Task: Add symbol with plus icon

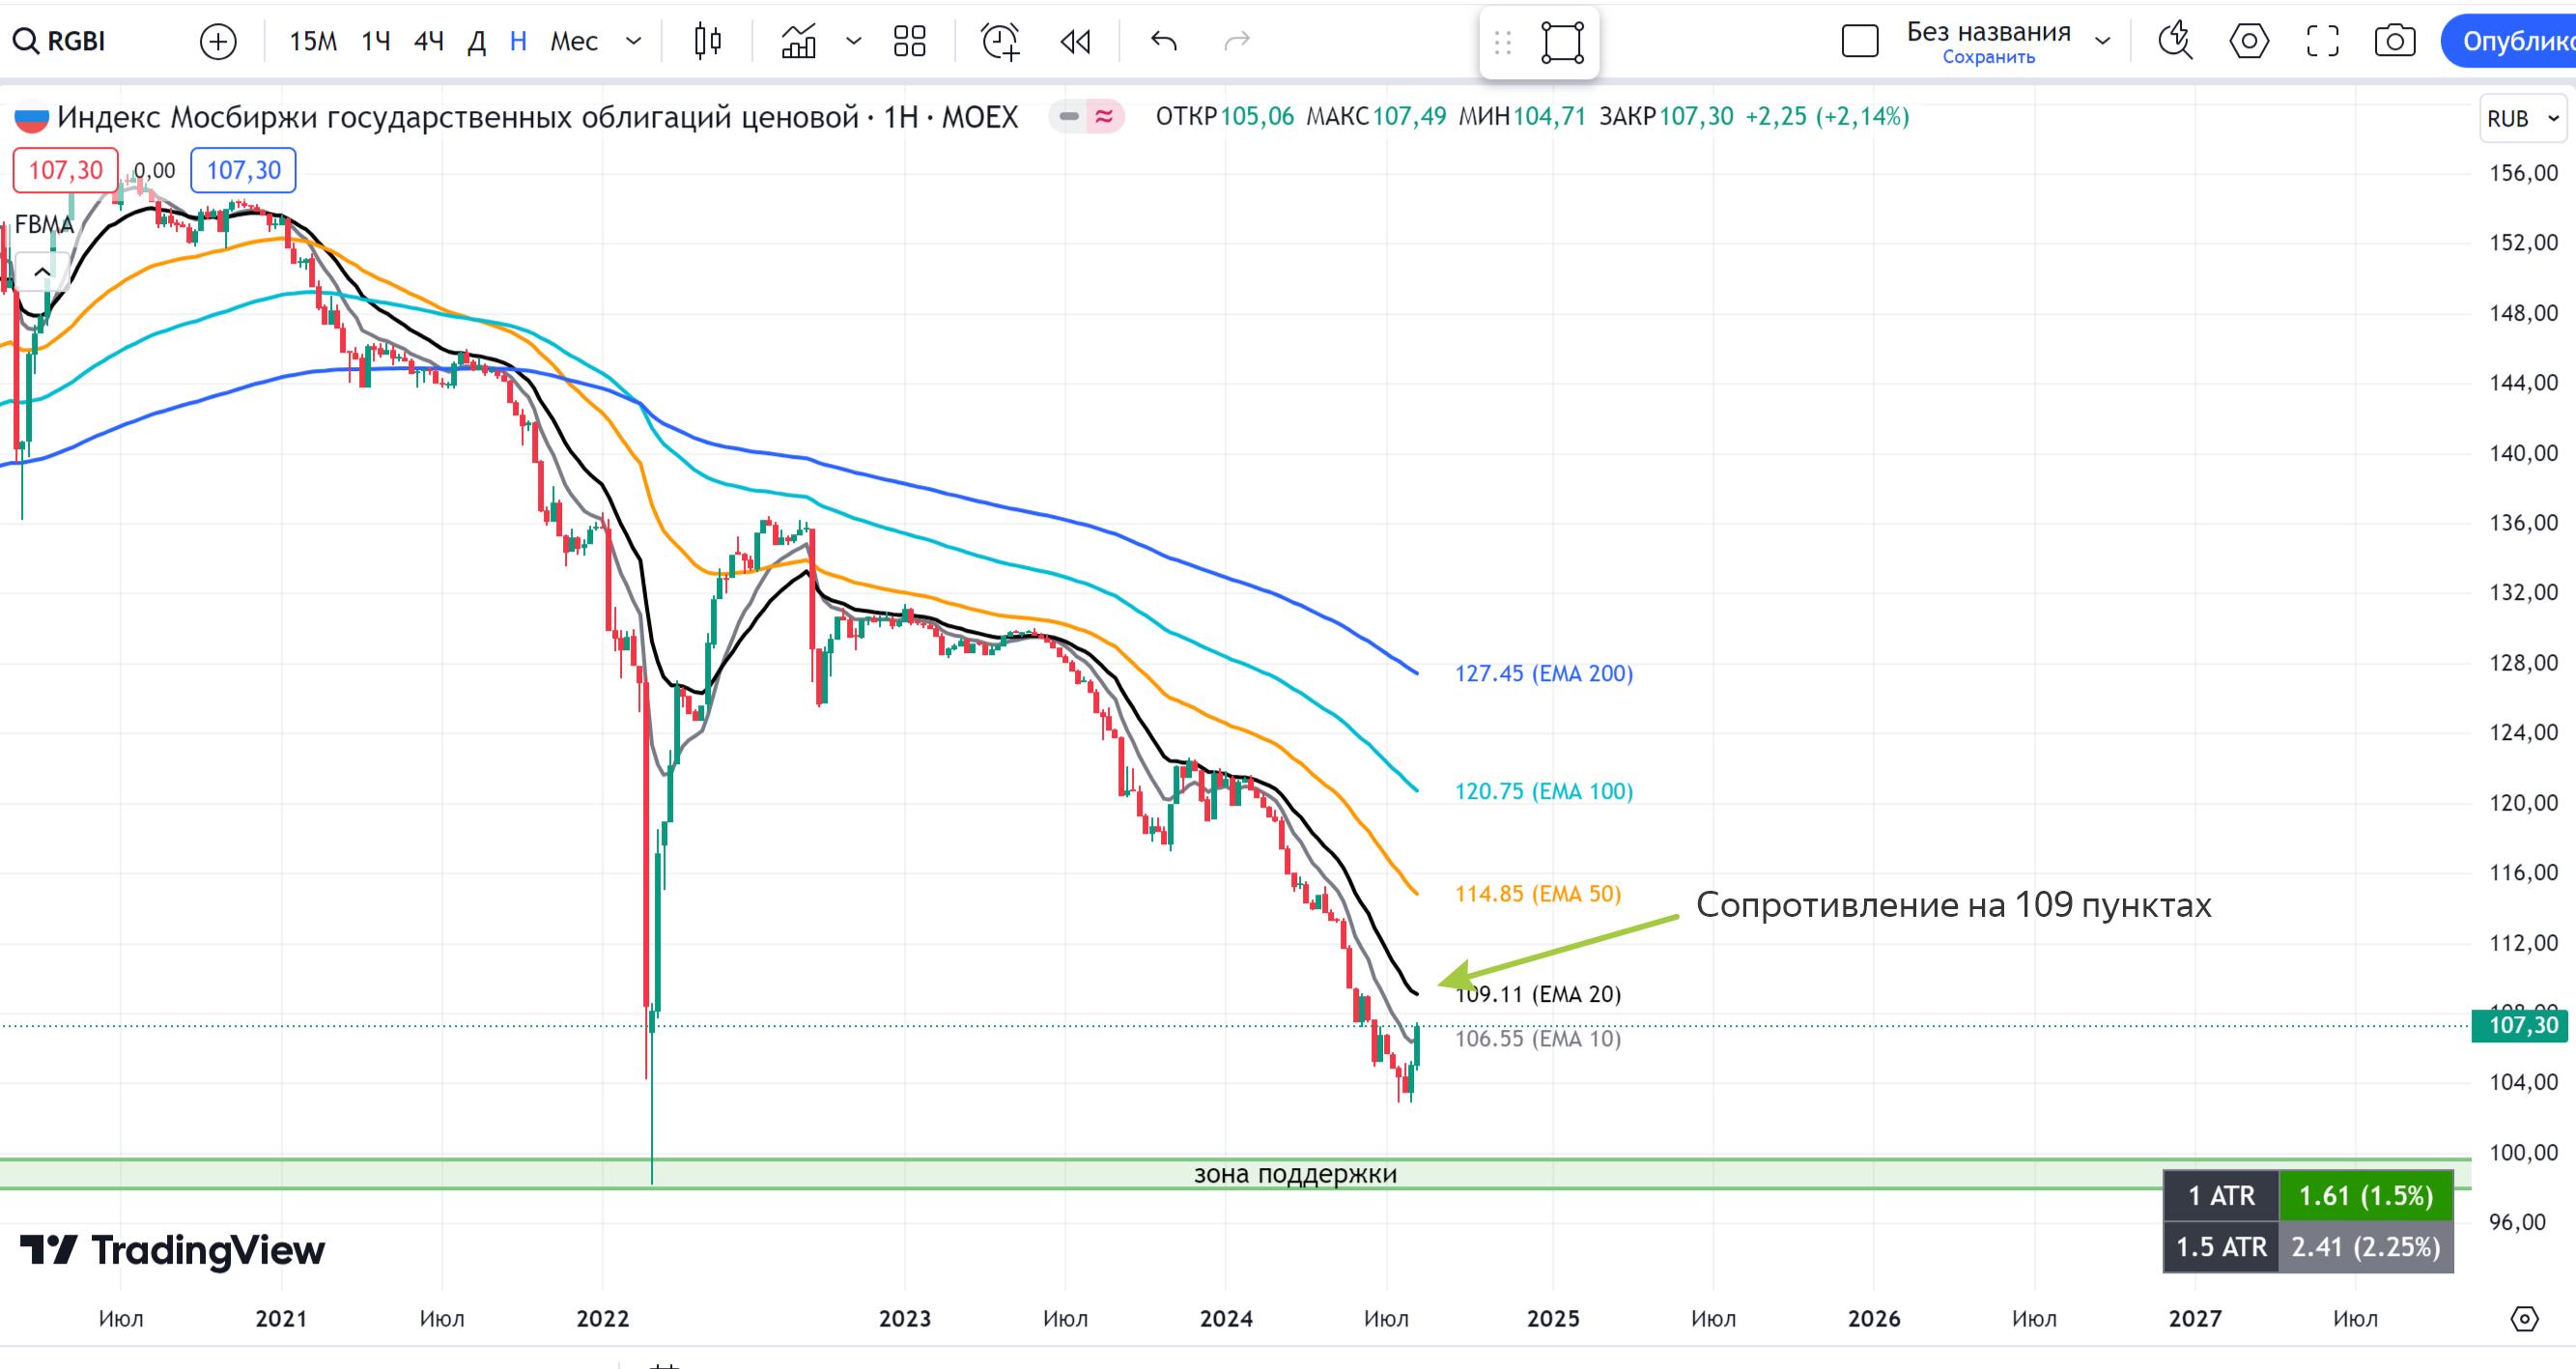Action: 218,41
